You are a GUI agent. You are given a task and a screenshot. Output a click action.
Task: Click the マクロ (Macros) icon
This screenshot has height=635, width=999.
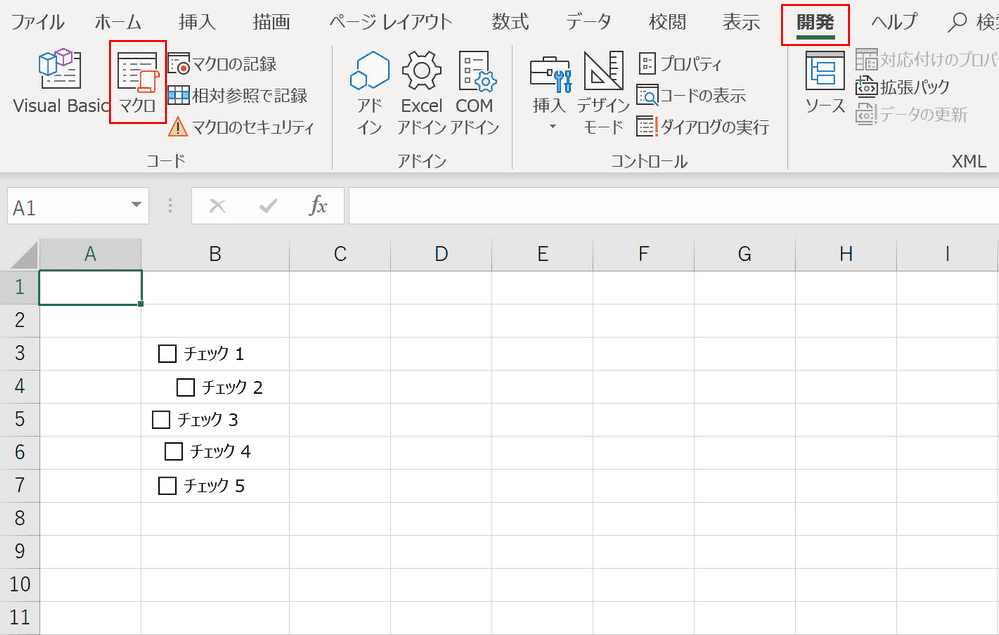(138, 73)
